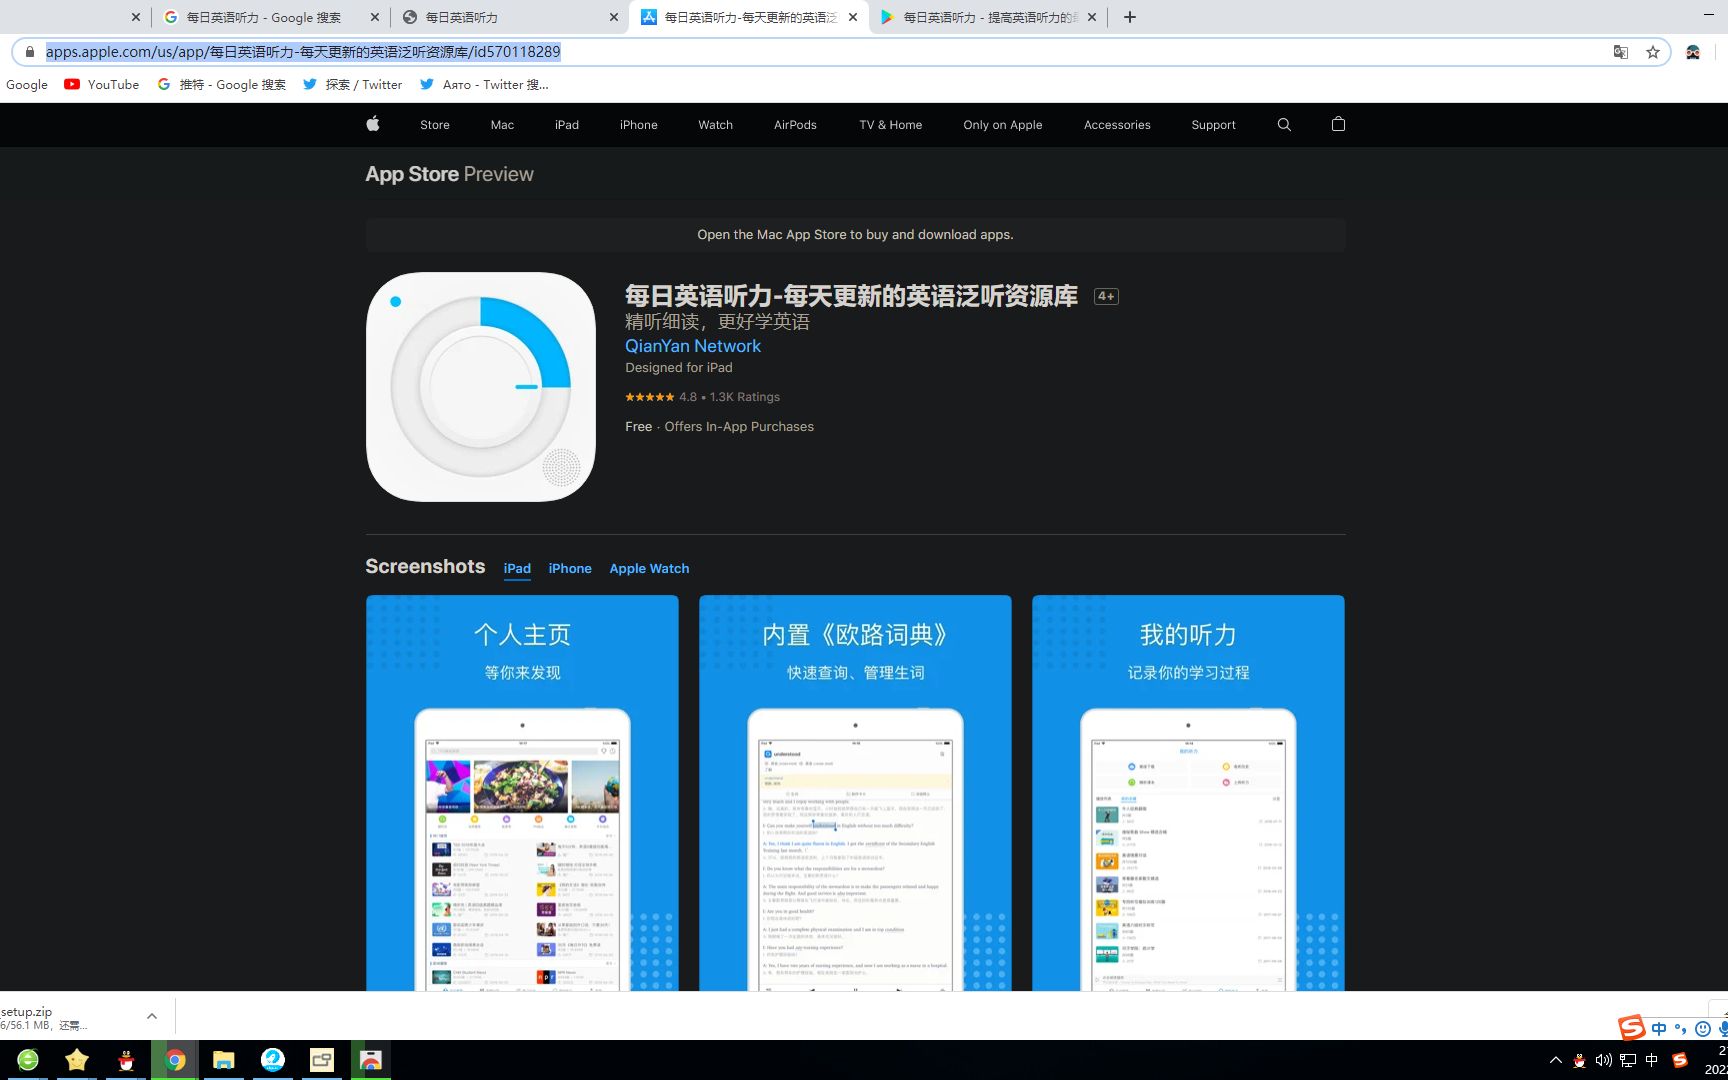Screen dimensions: 1728x1080
Task: Open the 内置《欧路词典》 screenshot
Action: 855,793
